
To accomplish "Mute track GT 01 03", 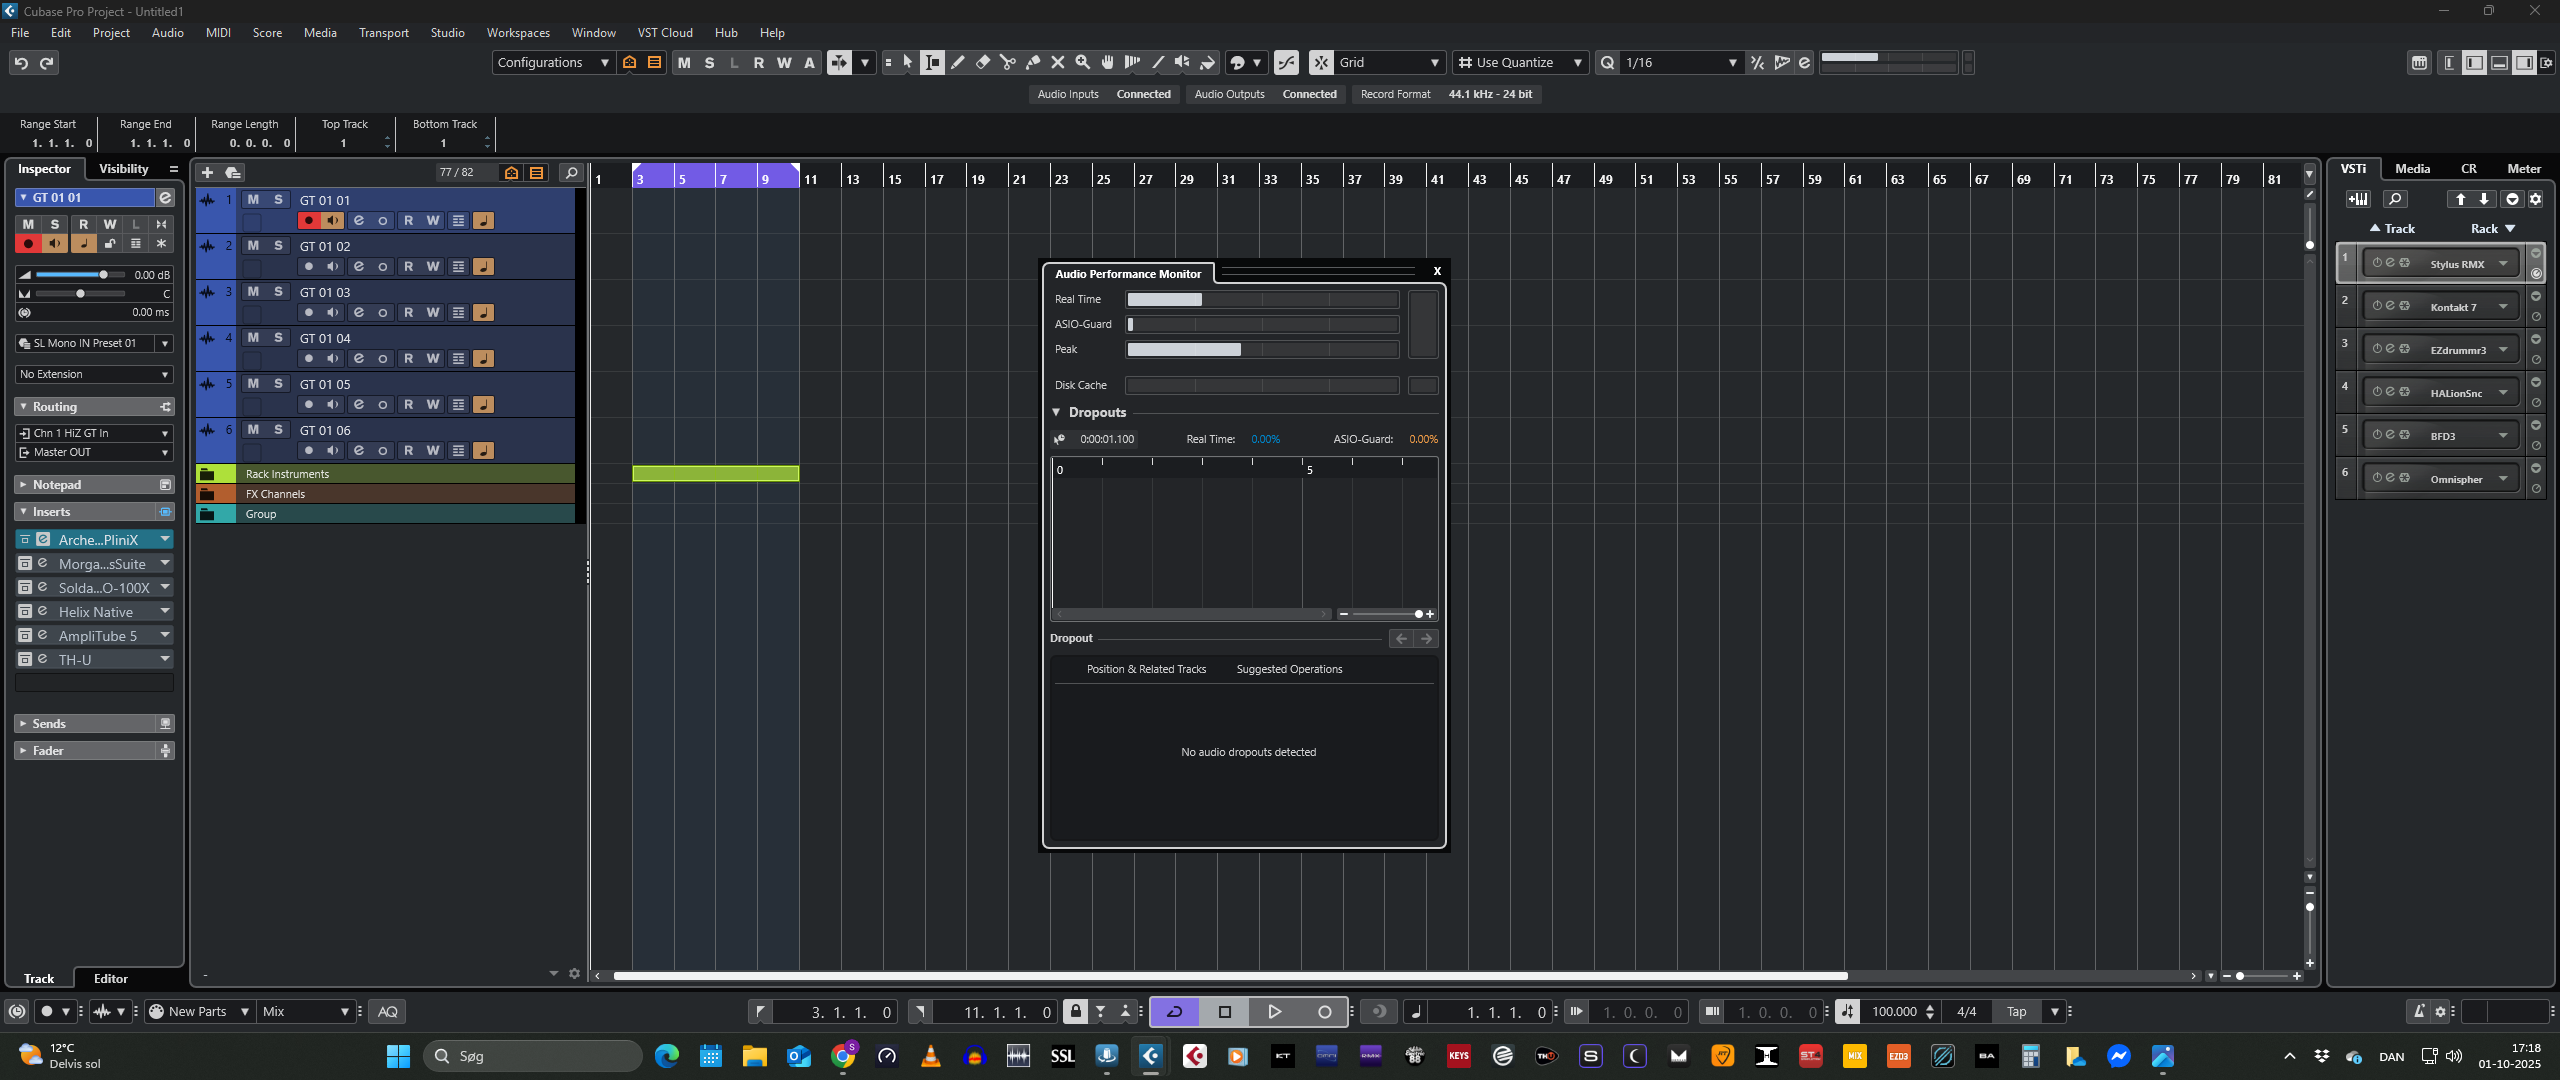I will (x=253, y=292).
